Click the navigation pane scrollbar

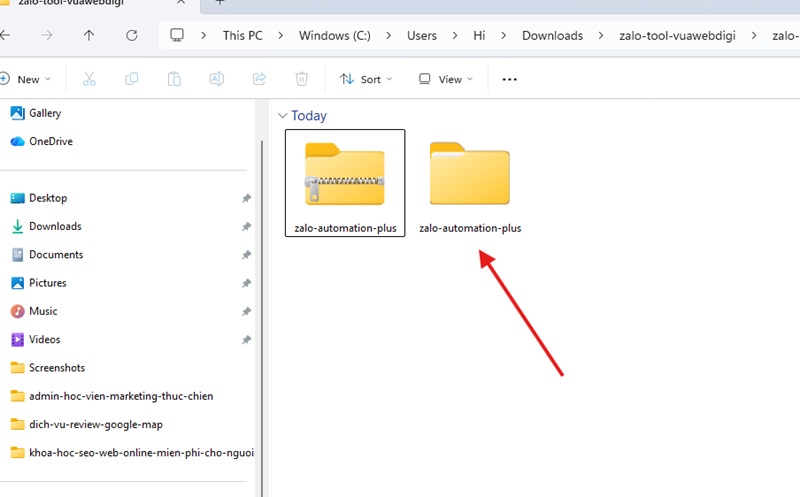(262, 318)
